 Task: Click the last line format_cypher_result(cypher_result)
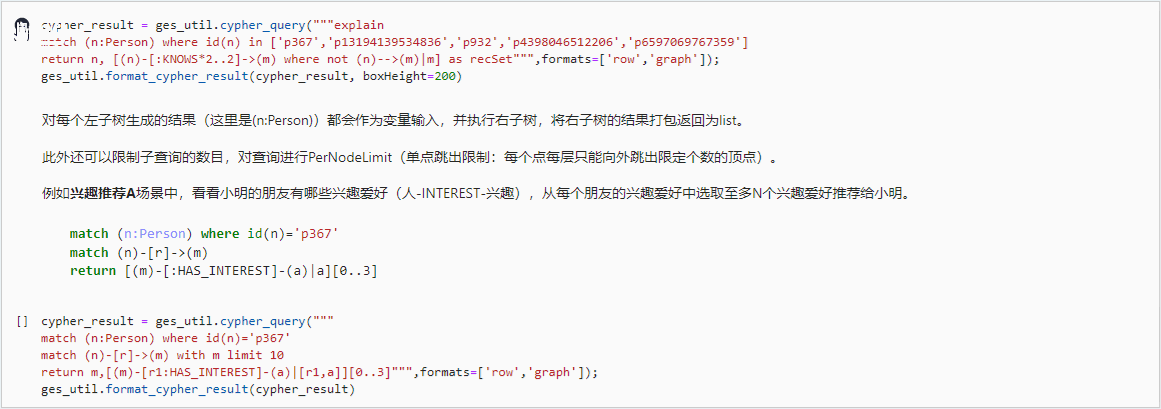(198, 389)
